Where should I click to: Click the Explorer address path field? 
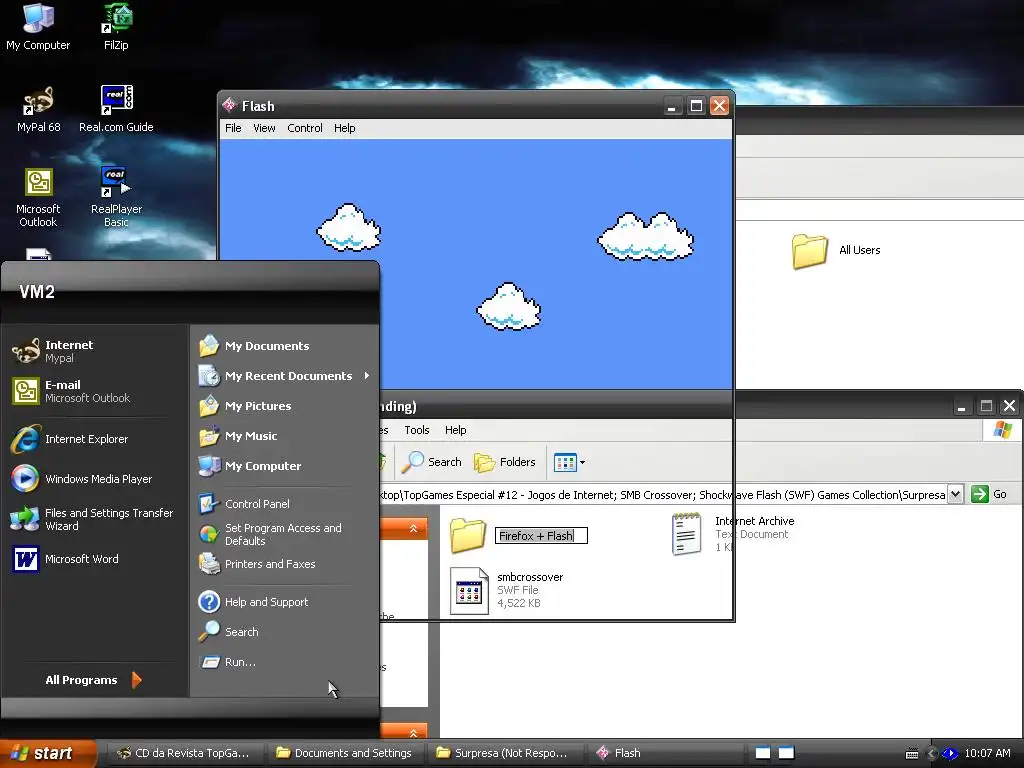663,494
